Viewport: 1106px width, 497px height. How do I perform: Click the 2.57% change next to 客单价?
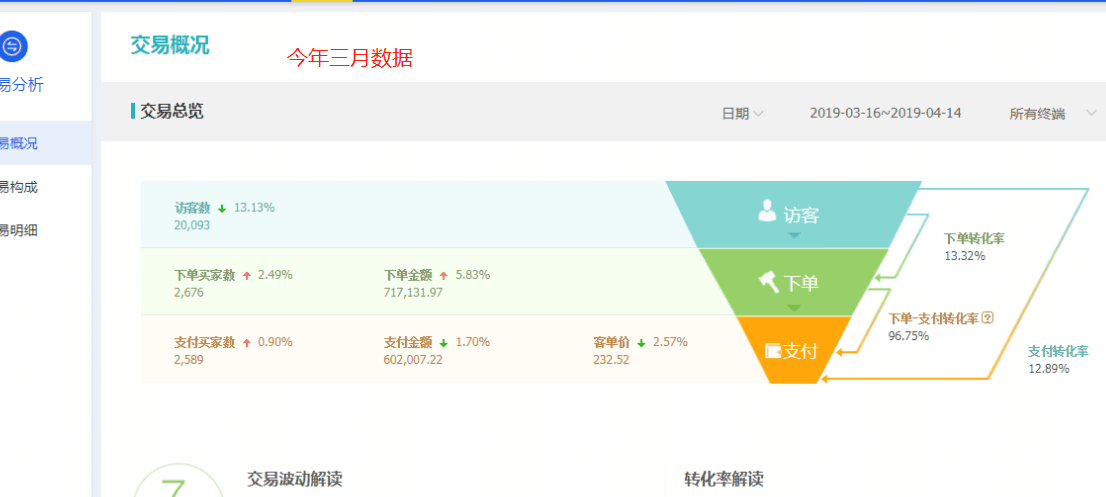(x=670, y=342)
